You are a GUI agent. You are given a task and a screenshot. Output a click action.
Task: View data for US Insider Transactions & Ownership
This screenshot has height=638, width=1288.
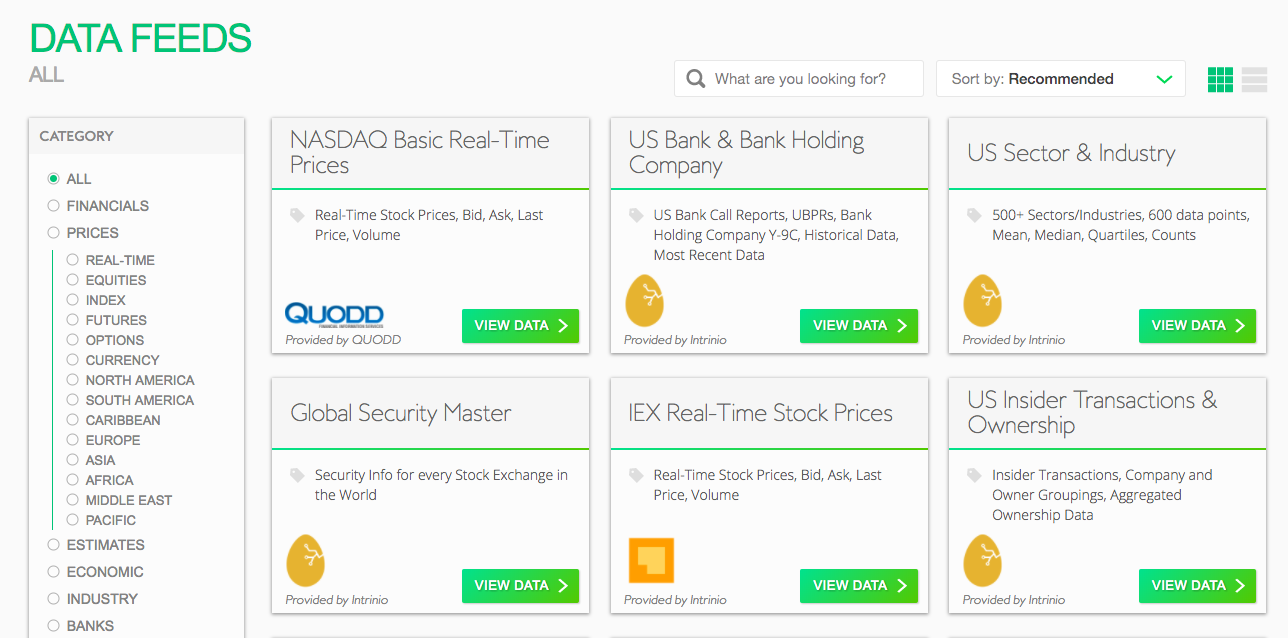click(x=1197, y=585)
